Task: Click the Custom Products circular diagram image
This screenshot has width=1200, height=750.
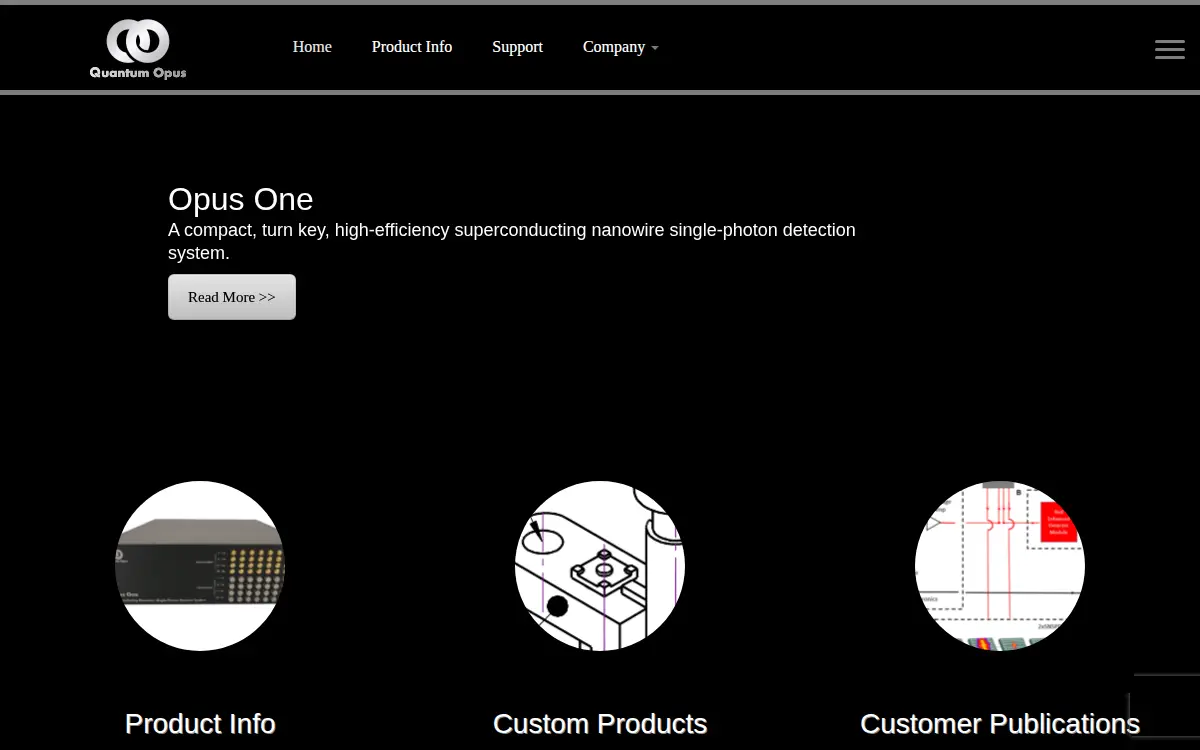Action: coord(600,566)
